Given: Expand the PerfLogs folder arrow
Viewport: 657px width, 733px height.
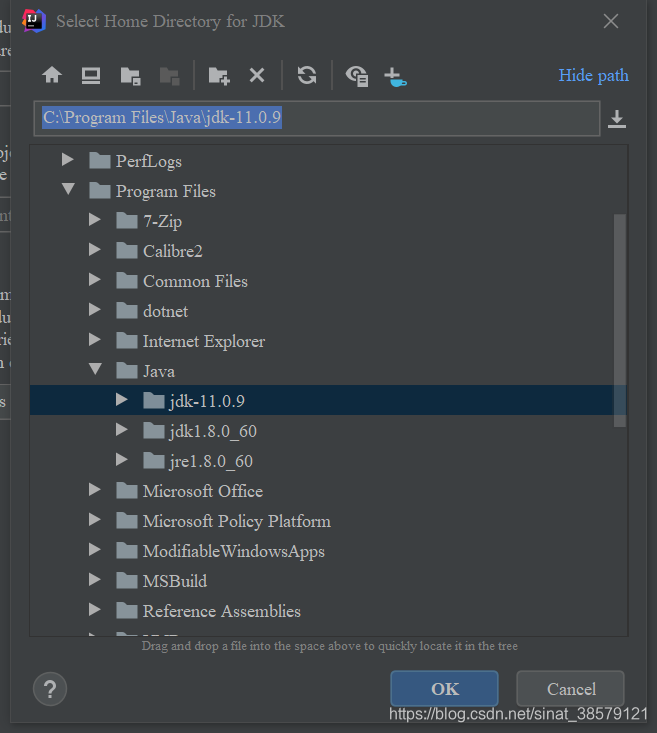Looking at the screenshot, I should click(68, 160).
